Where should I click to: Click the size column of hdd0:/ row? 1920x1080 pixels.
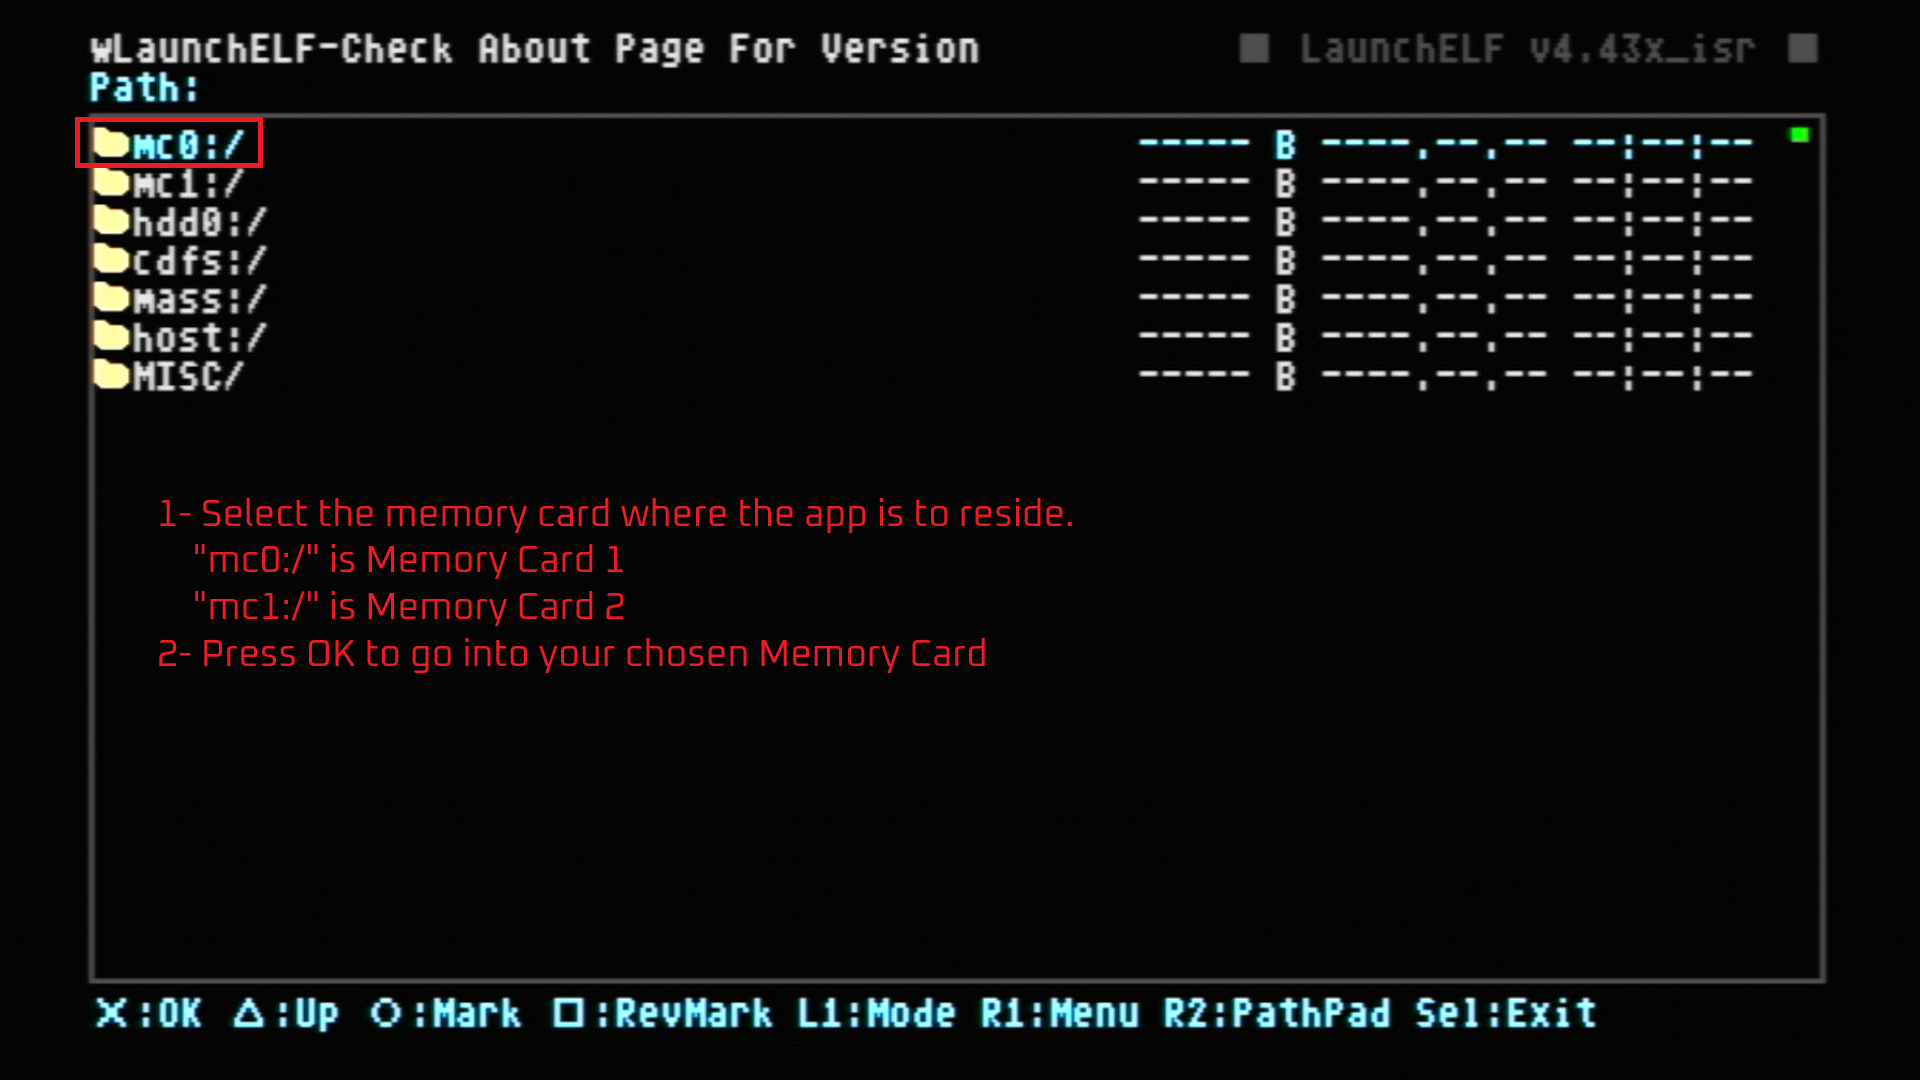tap(1217, 222)
